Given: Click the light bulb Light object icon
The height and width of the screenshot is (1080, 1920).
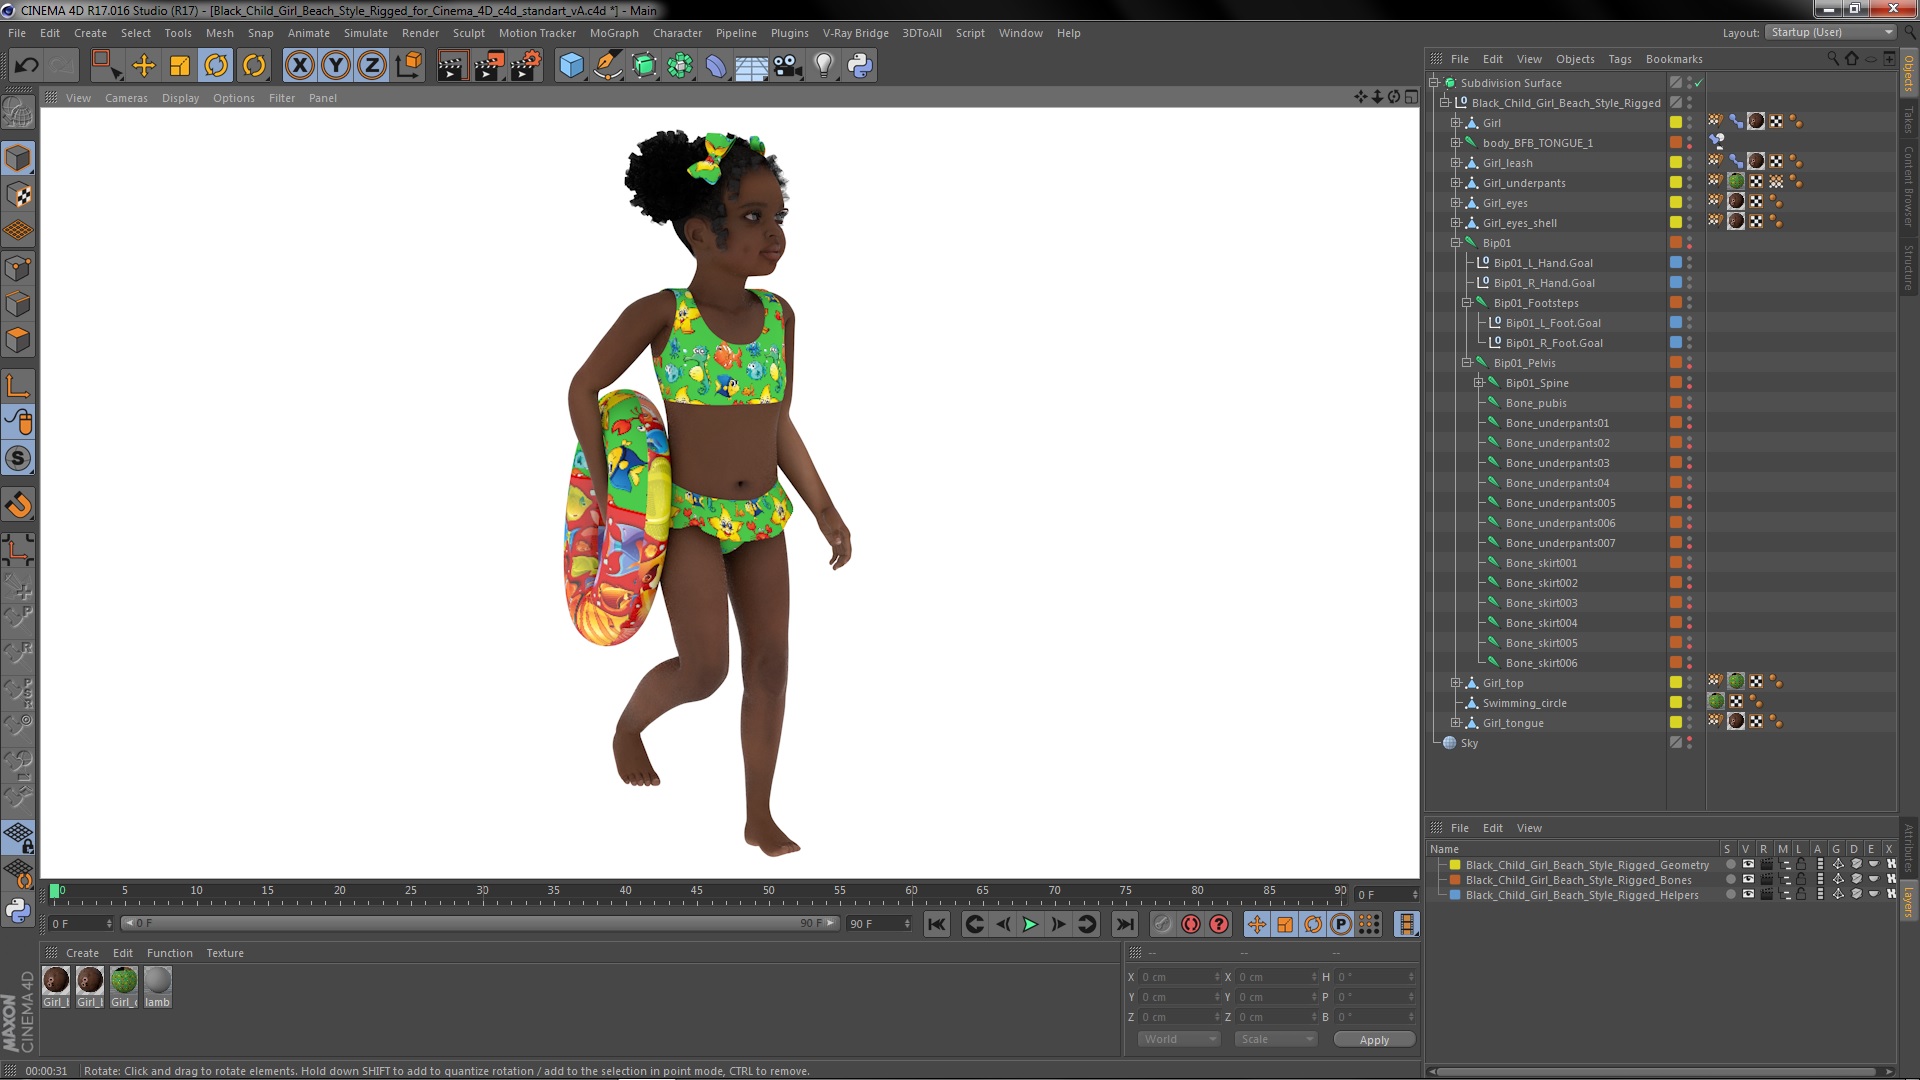Looking at the screenshot, I should click(823, 66).
